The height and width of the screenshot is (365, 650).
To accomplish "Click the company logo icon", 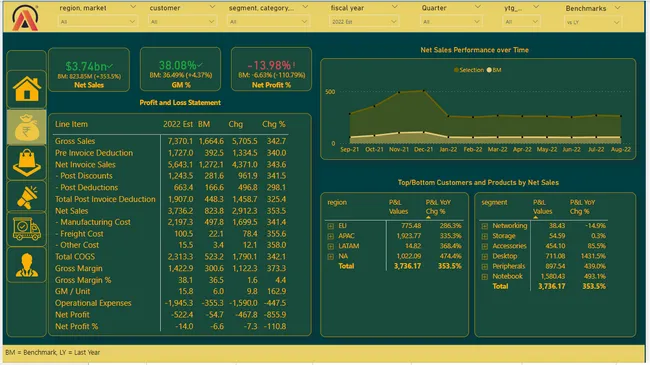I will pyautogui.click(x=25, y=18).
